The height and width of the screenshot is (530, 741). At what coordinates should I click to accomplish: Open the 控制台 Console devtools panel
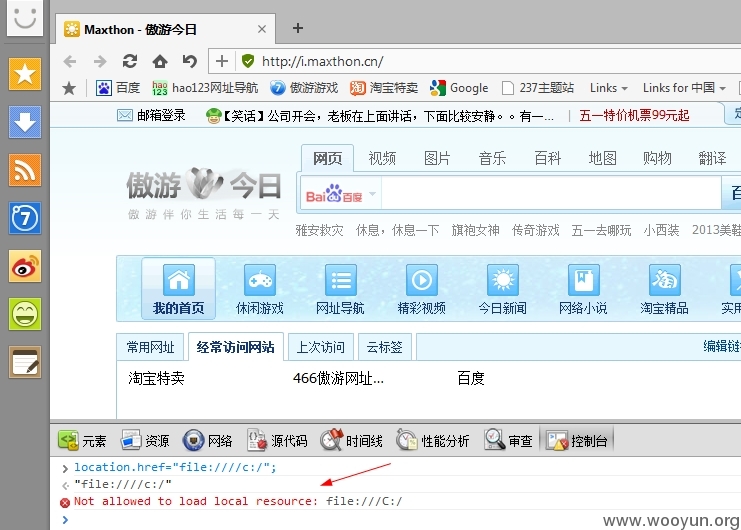tap(577, 441)
